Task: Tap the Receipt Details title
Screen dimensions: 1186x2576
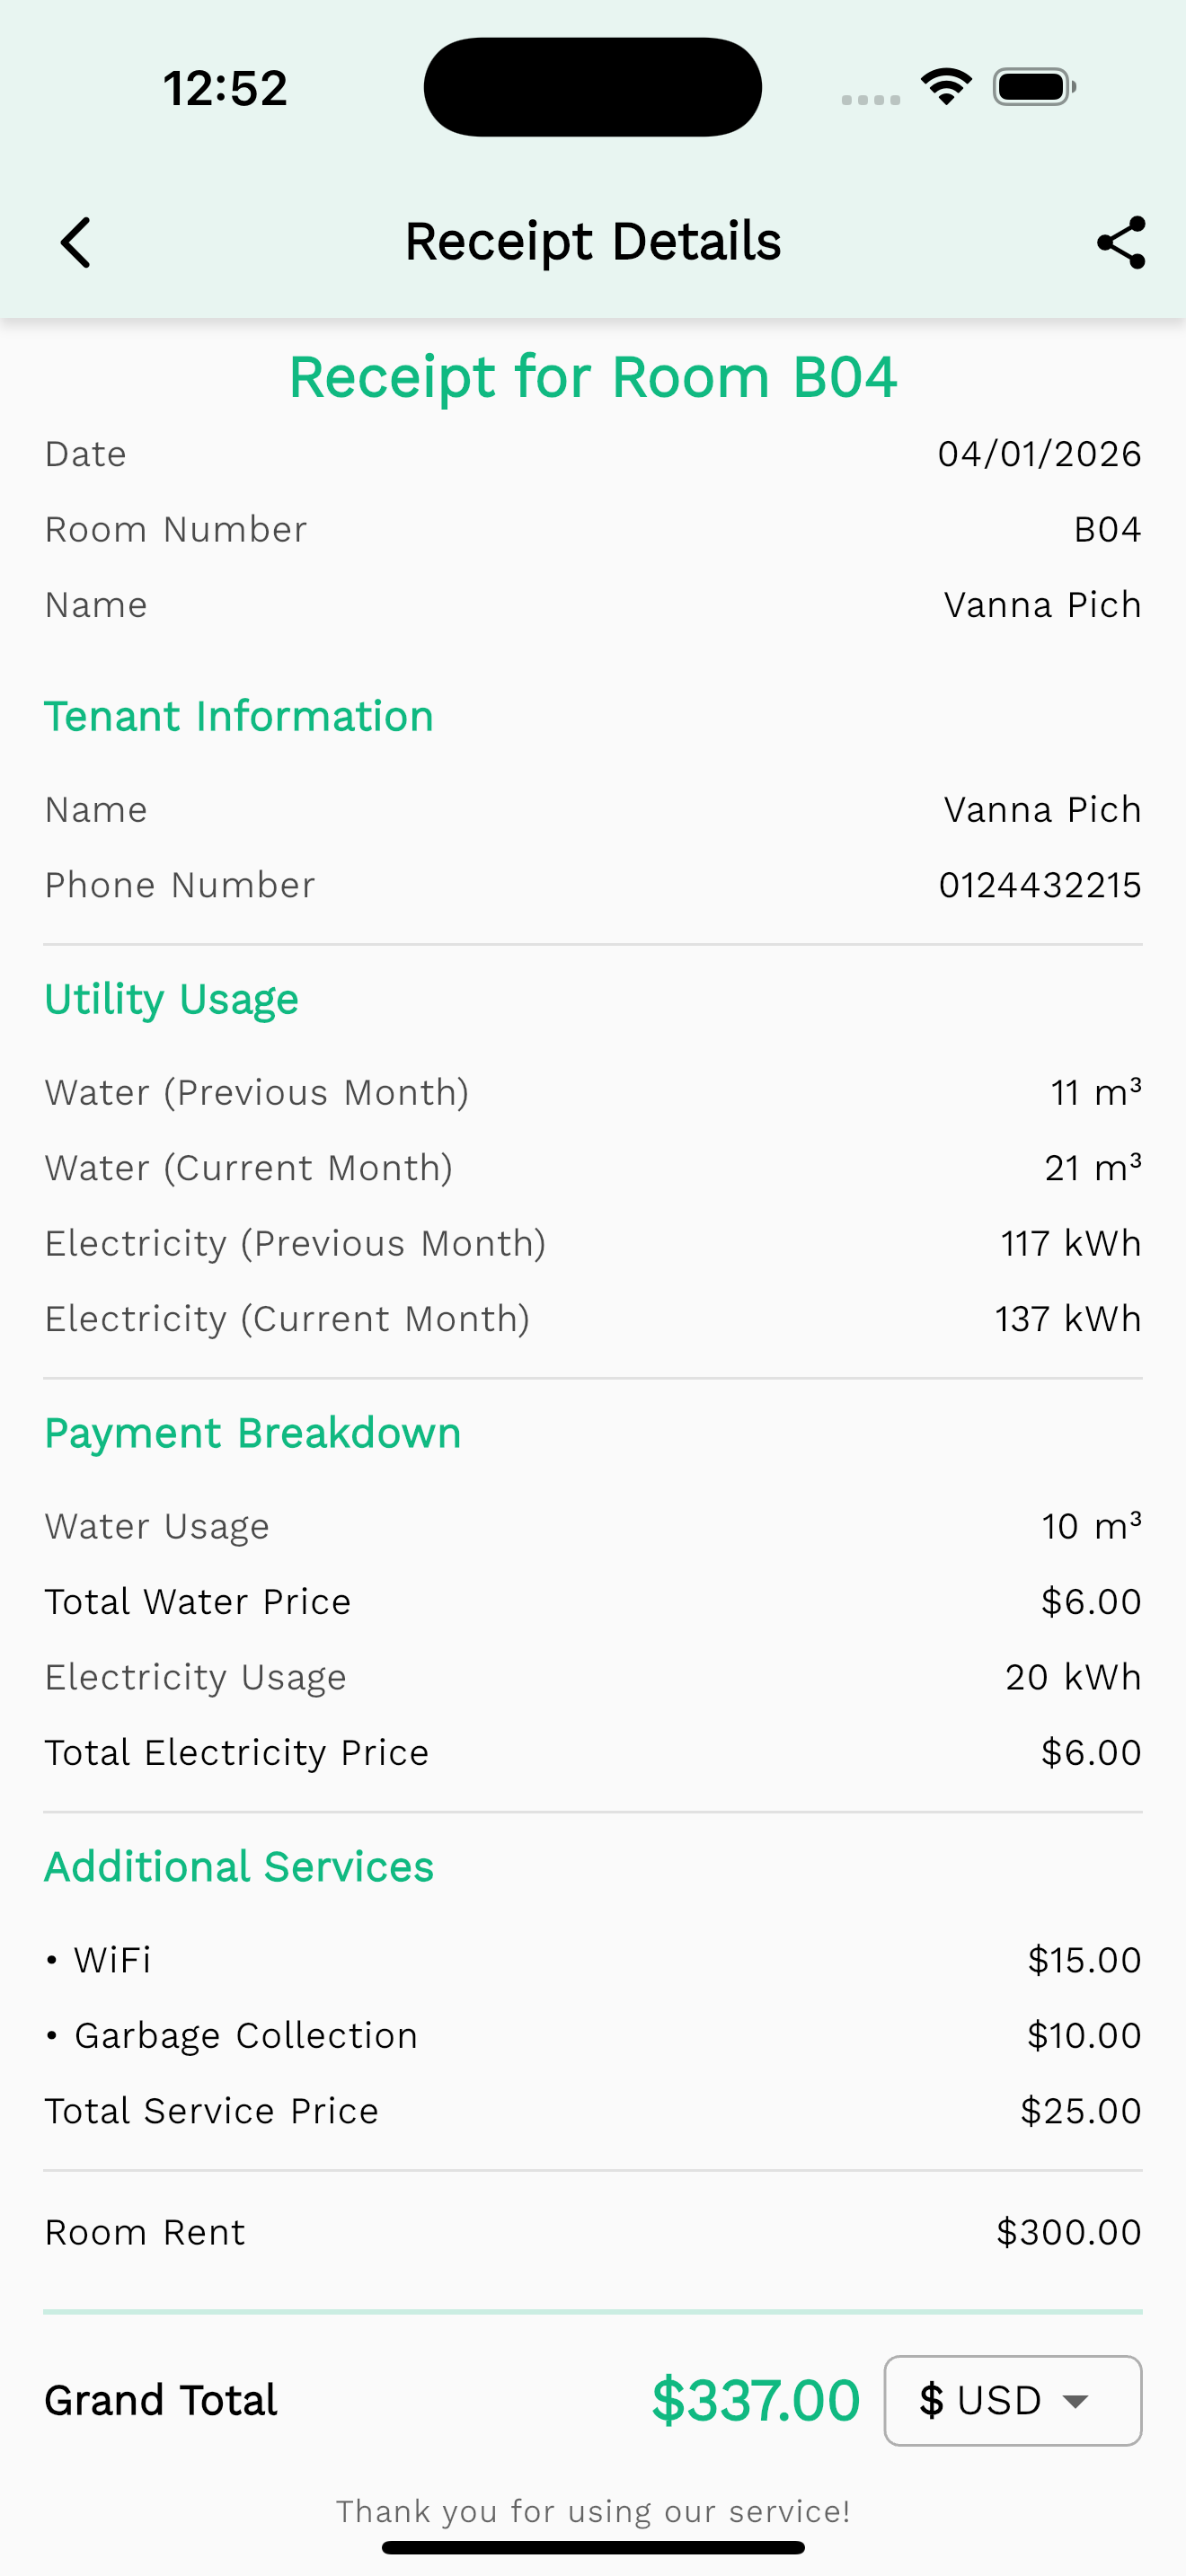Action: (593, 242)
